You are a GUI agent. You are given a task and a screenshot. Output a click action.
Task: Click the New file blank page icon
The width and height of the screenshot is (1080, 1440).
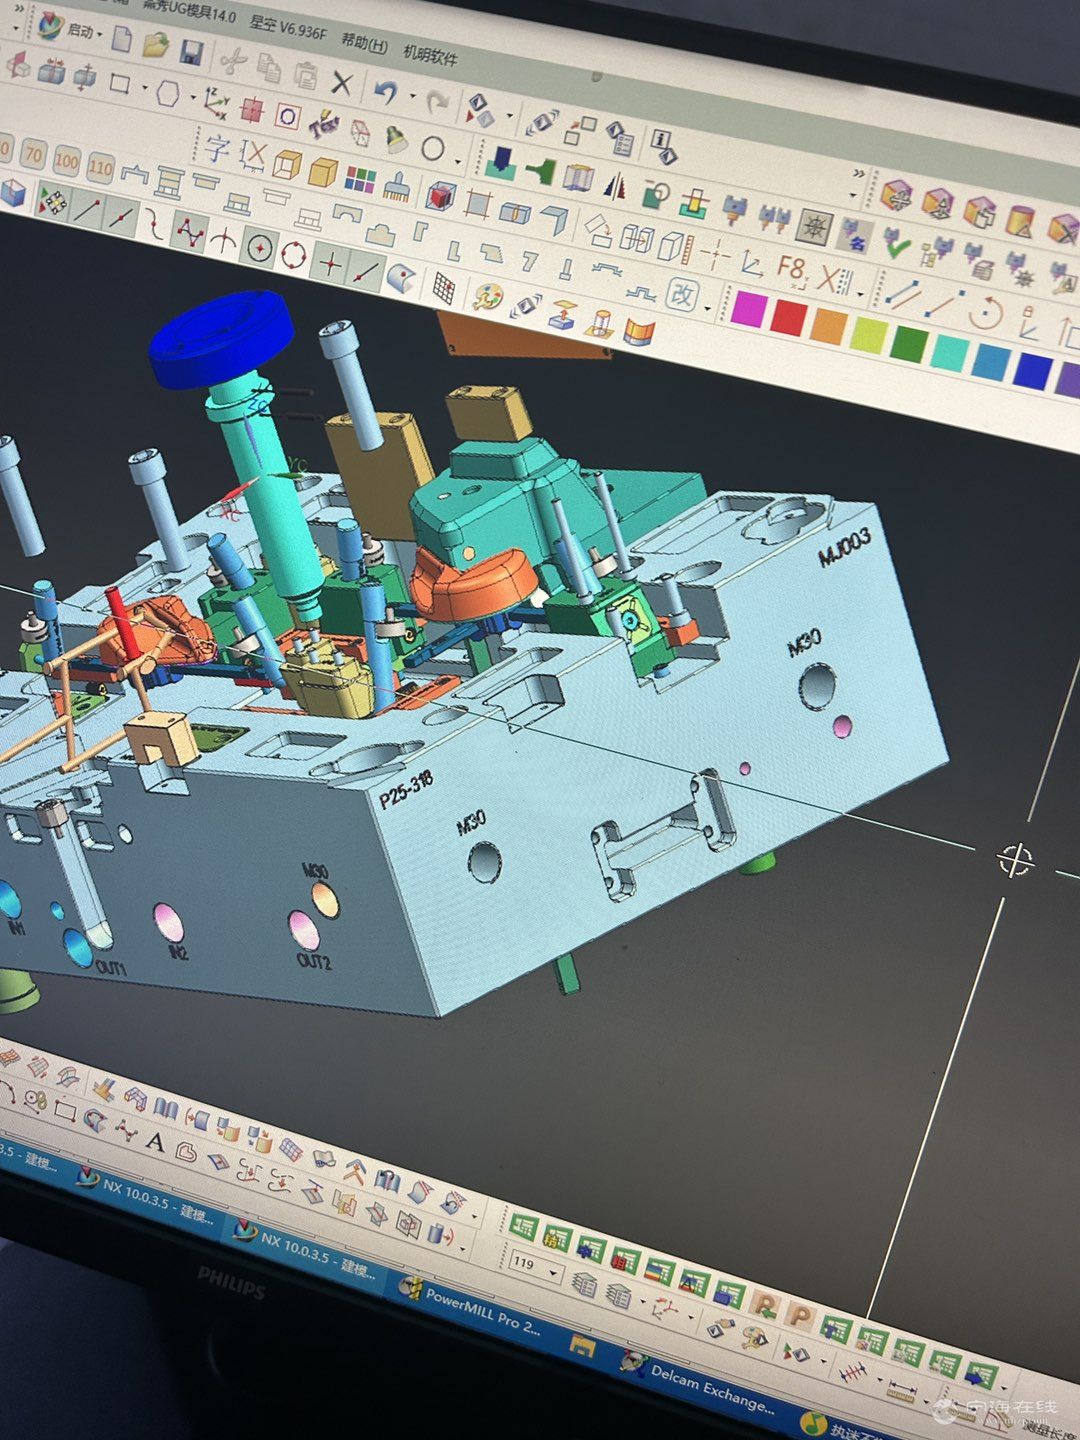pyautogui.click(x=121, y=40)
